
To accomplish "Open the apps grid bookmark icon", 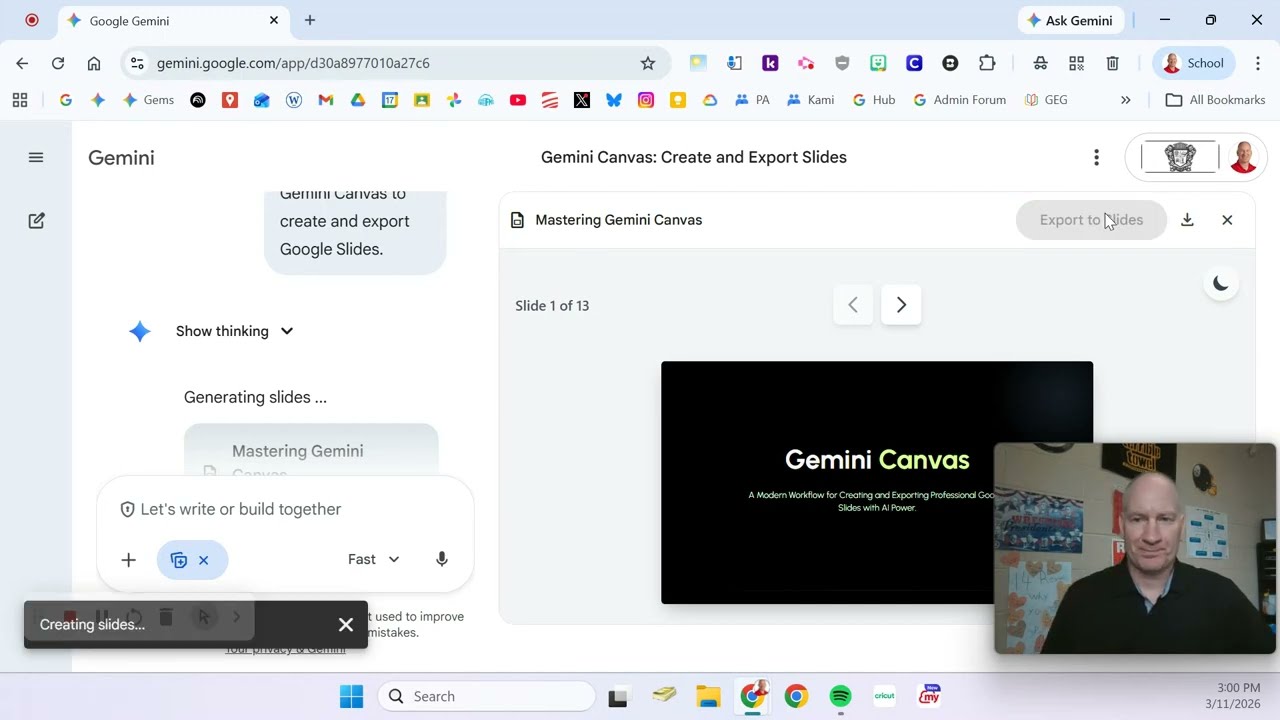I will click(20, 100).
